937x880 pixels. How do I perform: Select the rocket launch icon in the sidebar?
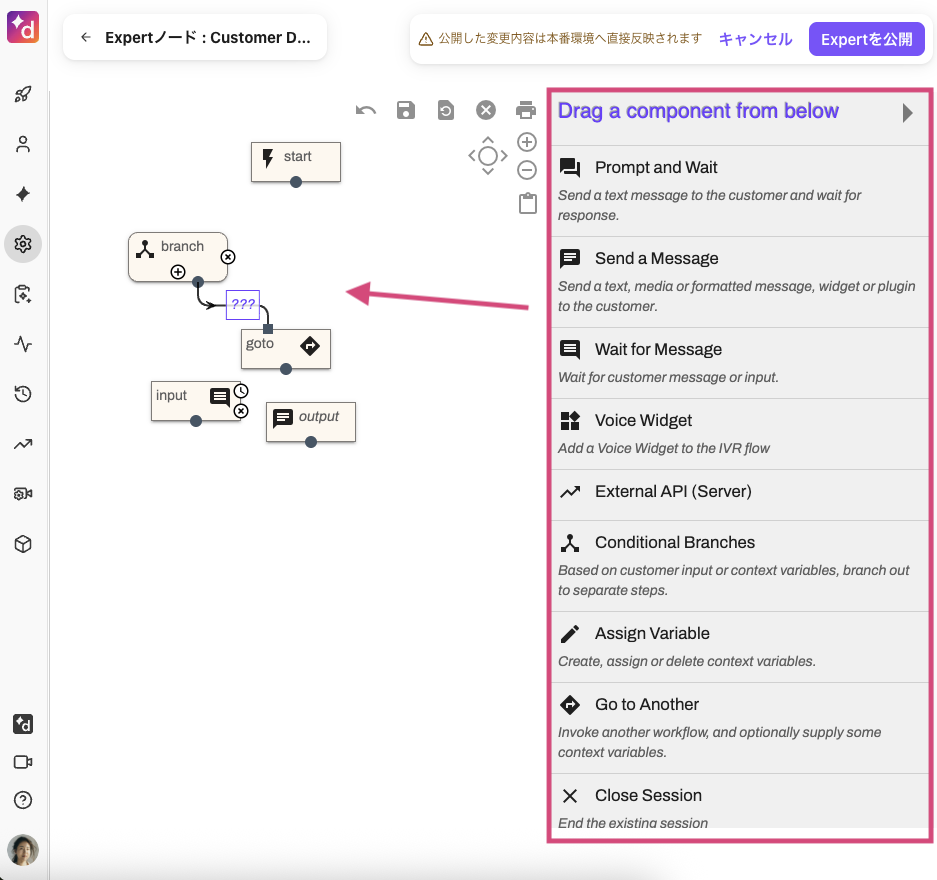[x=22, y=94]
